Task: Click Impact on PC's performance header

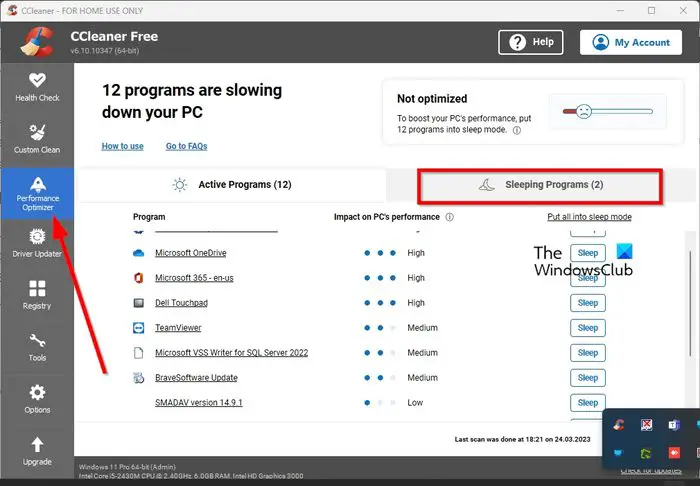Action: click(x=387, y=217)
